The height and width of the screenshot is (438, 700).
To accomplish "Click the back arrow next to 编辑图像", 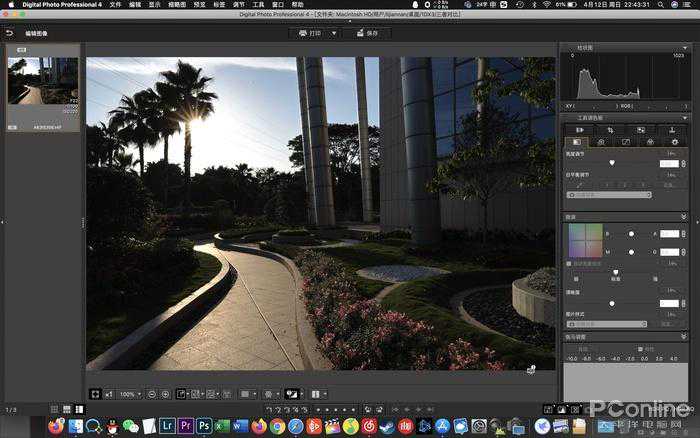I will click(9, 33).
